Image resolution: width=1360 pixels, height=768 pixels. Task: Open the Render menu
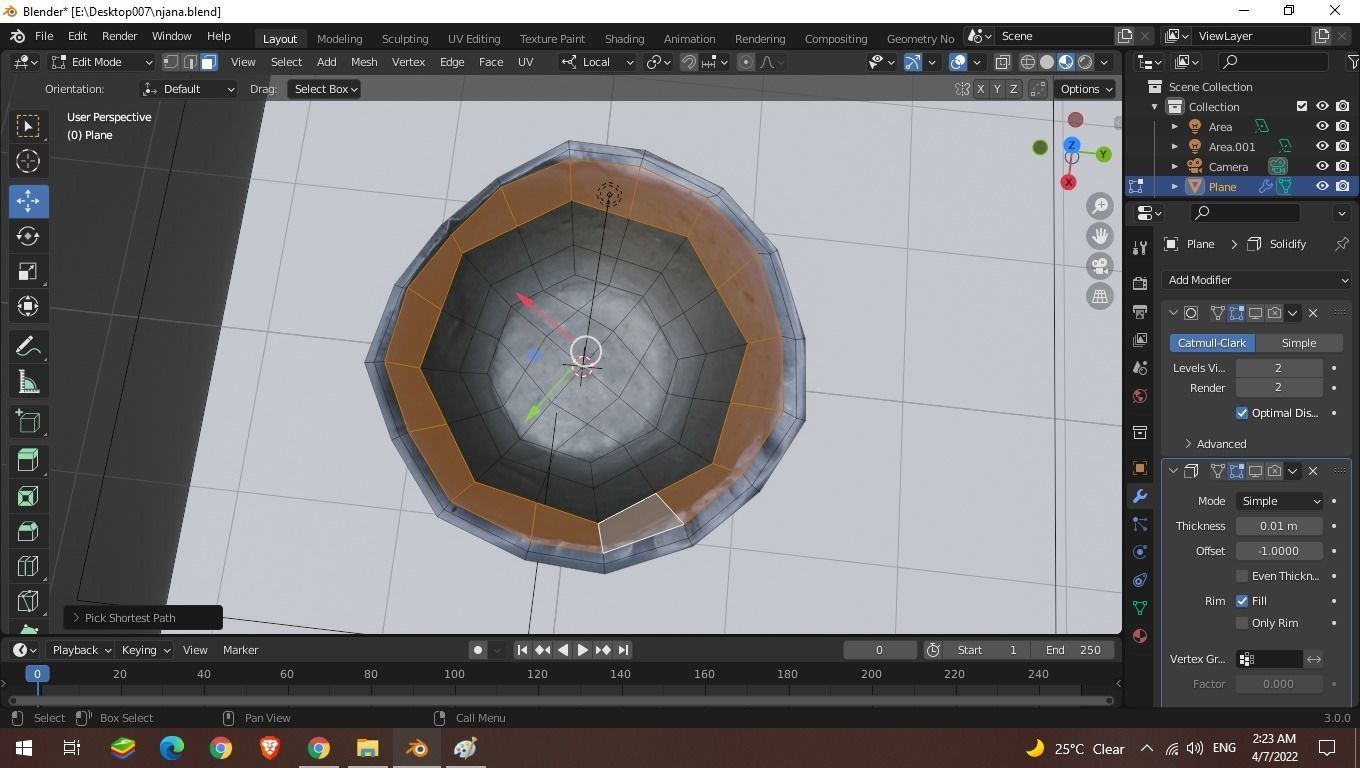(119, 36)
